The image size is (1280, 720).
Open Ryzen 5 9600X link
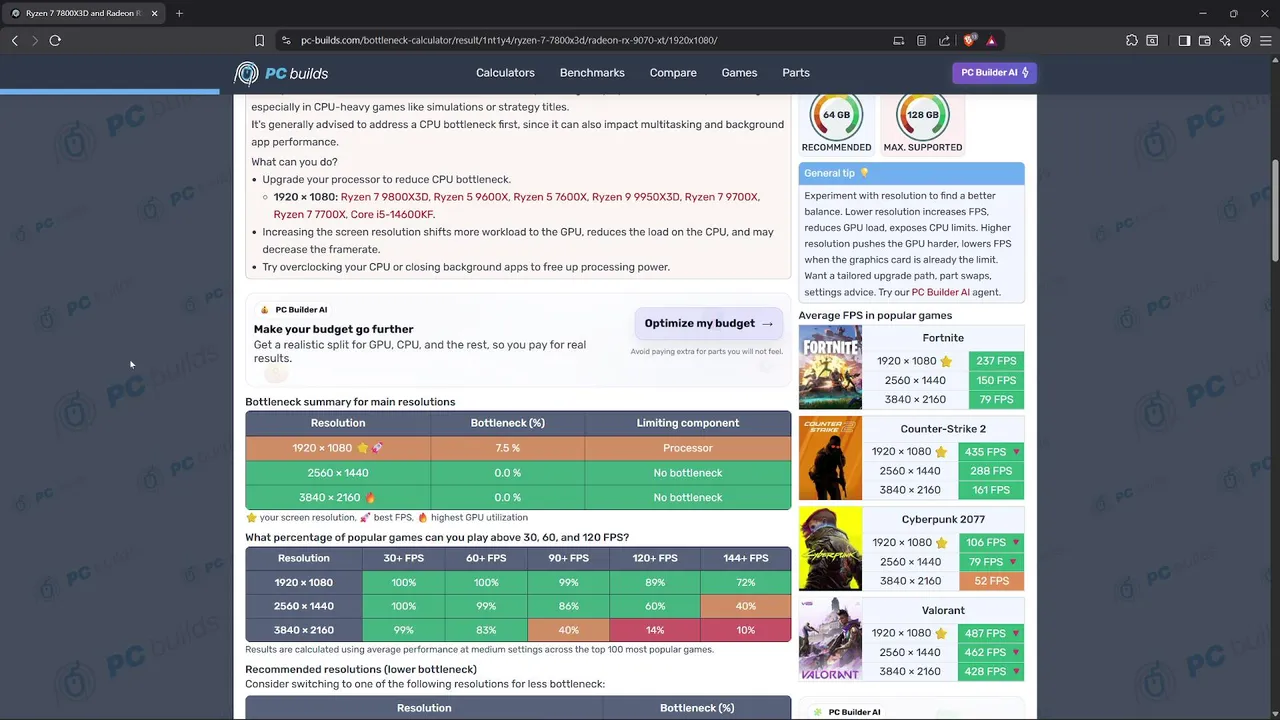tap(470, 197)
